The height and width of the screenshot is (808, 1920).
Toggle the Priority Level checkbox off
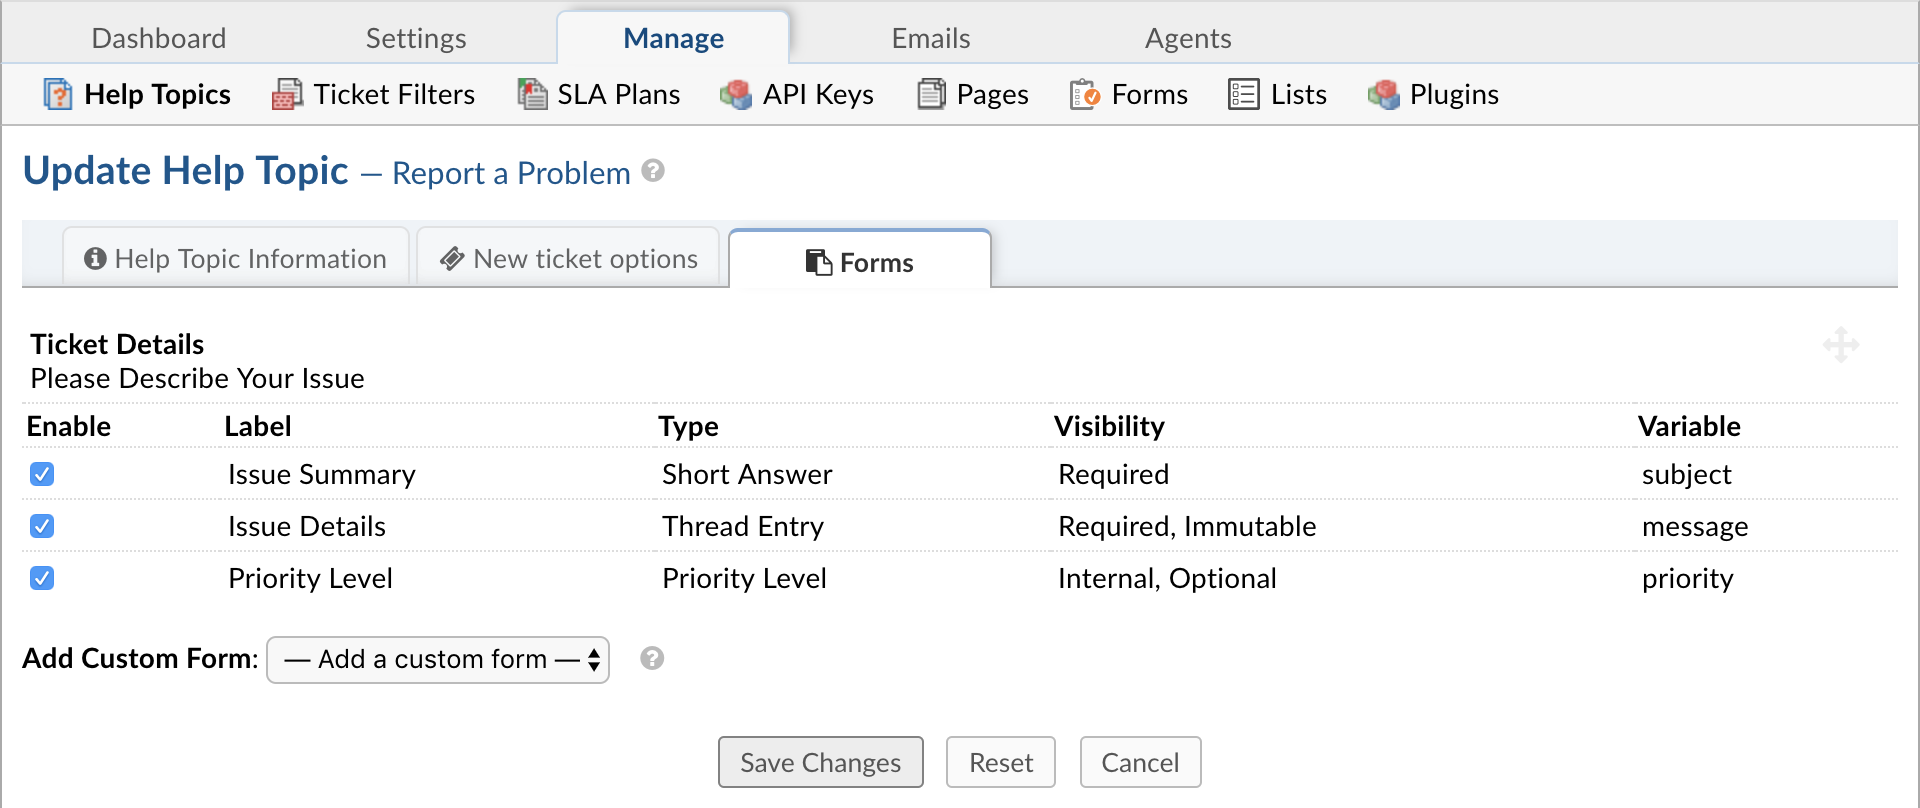tap(42, 578)
